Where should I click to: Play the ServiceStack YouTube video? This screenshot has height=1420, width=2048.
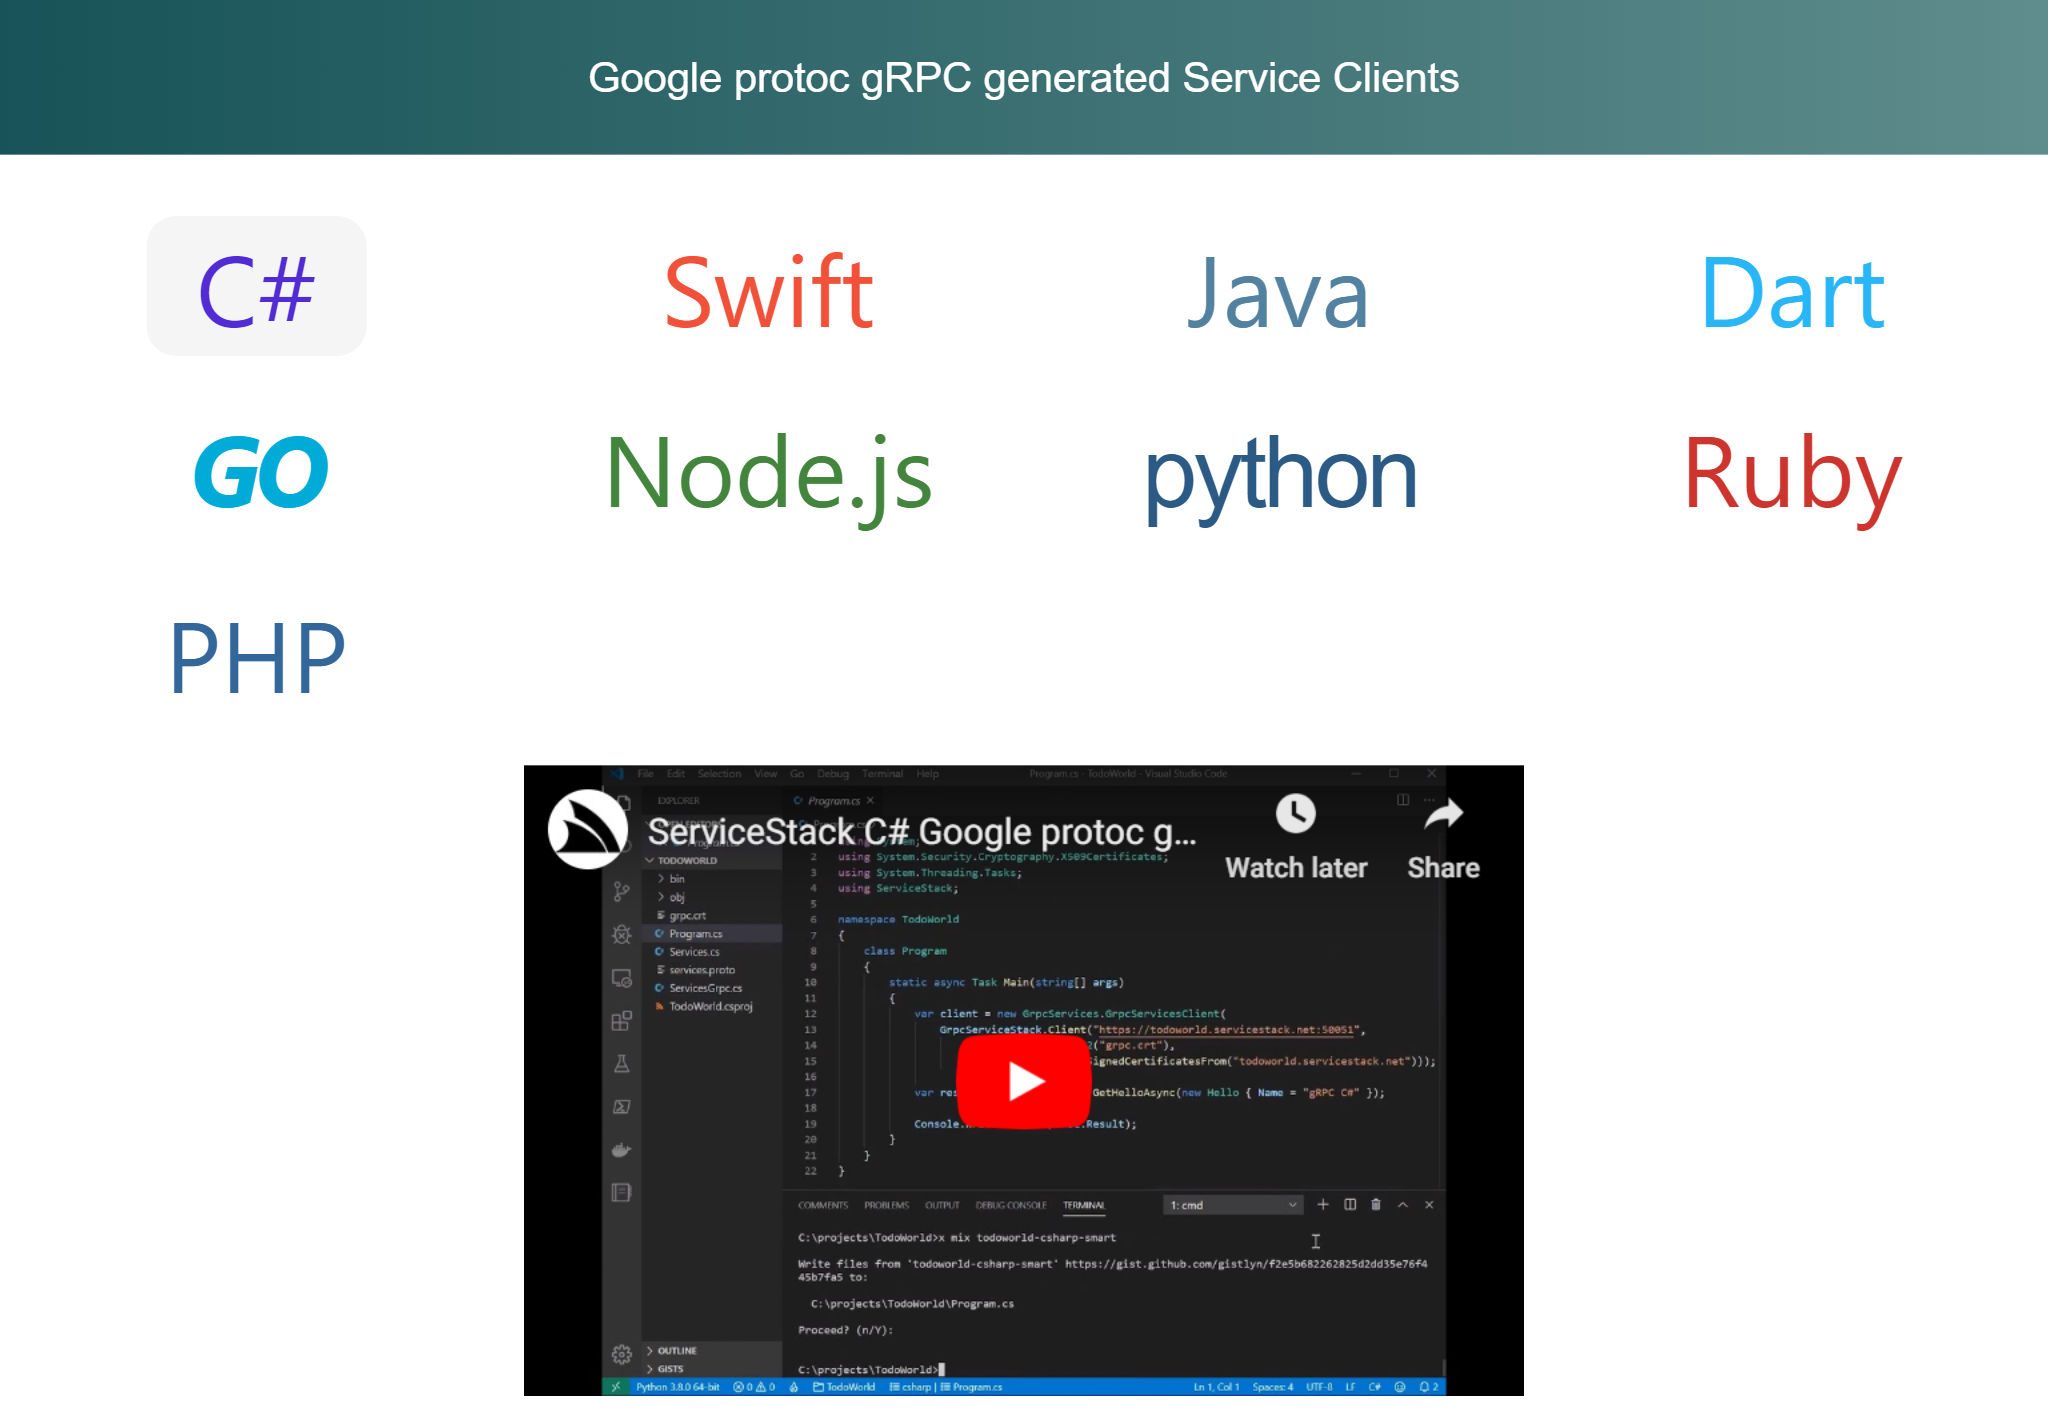point(1023,1081)
